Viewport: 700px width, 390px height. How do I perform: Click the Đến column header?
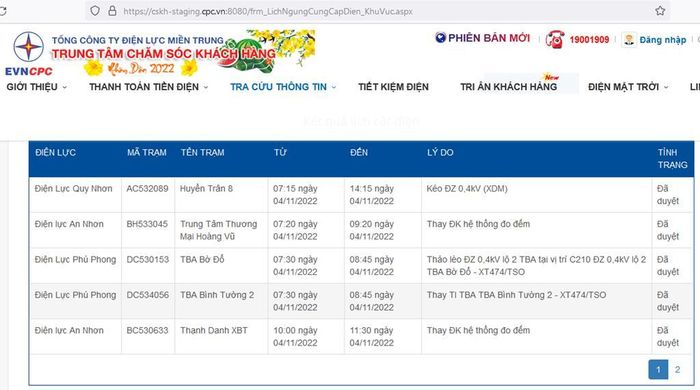coord(358,153)
